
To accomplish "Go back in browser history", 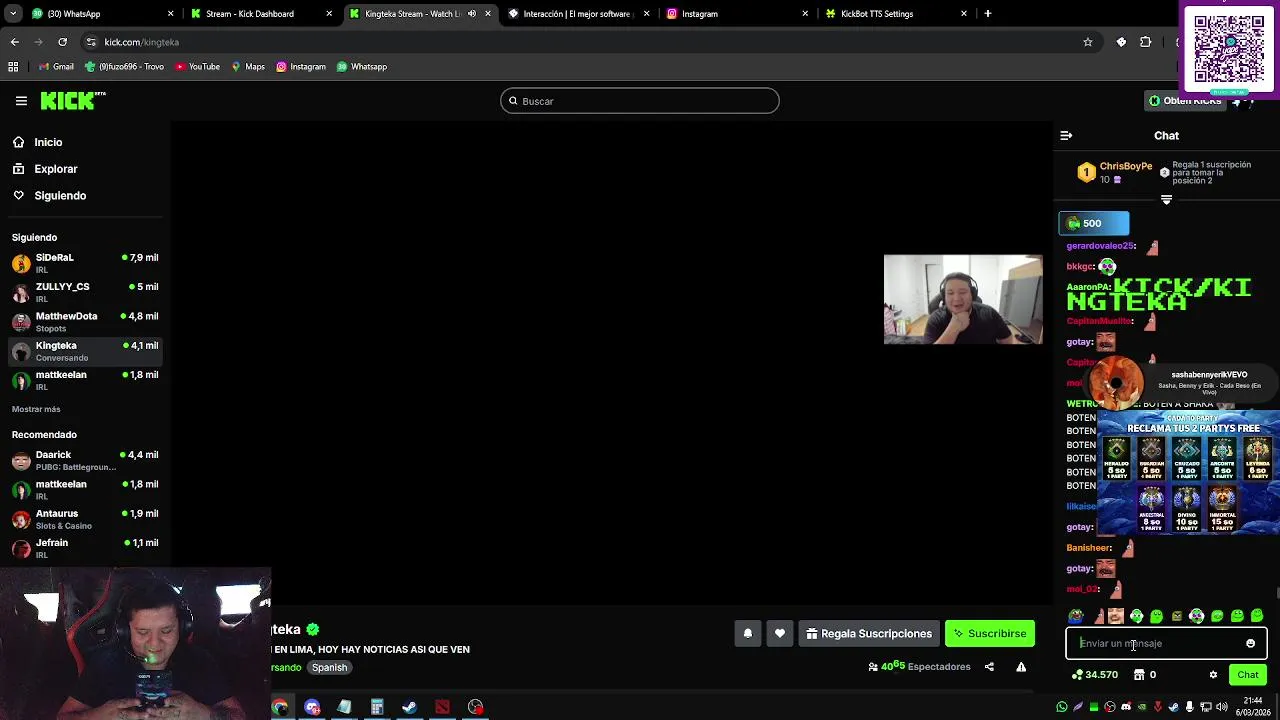I will point(14,42).
